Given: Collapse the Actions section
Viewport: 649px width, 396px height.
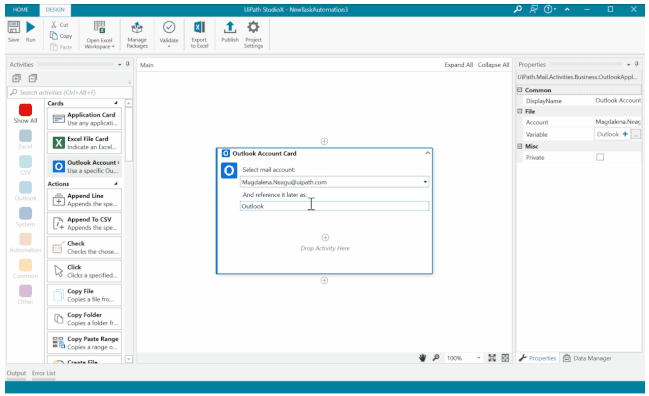Looking at the screenshot, I should [x=115, y=184].
